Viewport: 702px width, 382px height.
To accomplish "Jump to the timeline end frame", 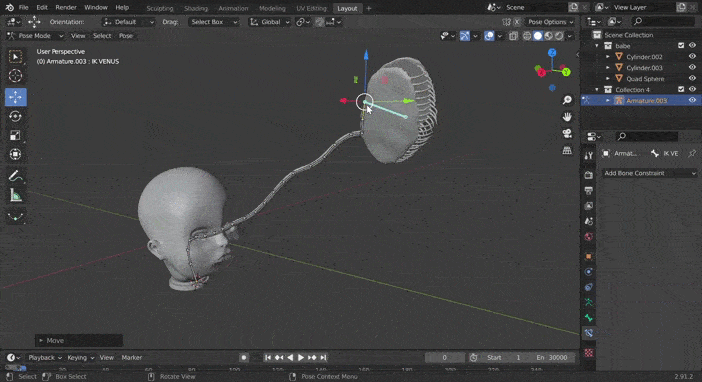I will (x=323, y=357).
